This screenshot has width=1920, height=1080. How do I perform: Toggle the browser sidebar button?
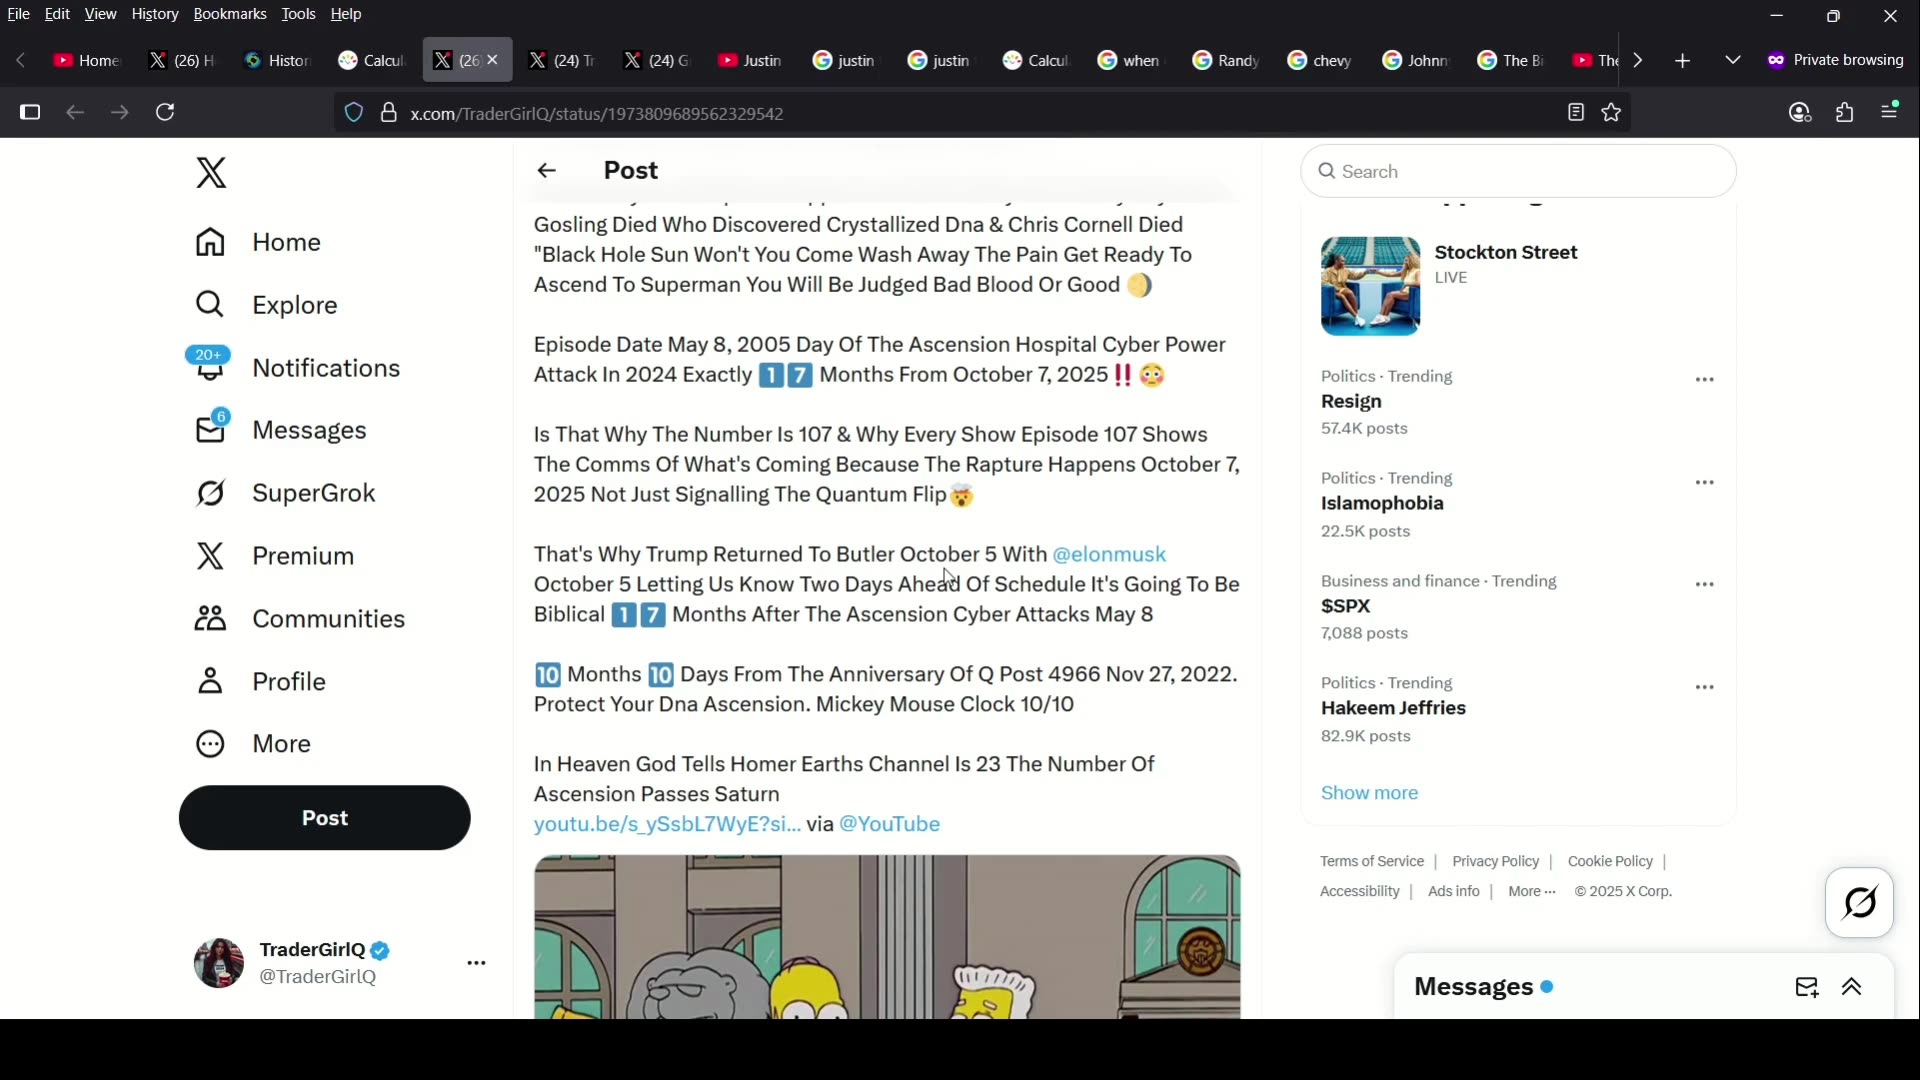(x=30, y=113)
